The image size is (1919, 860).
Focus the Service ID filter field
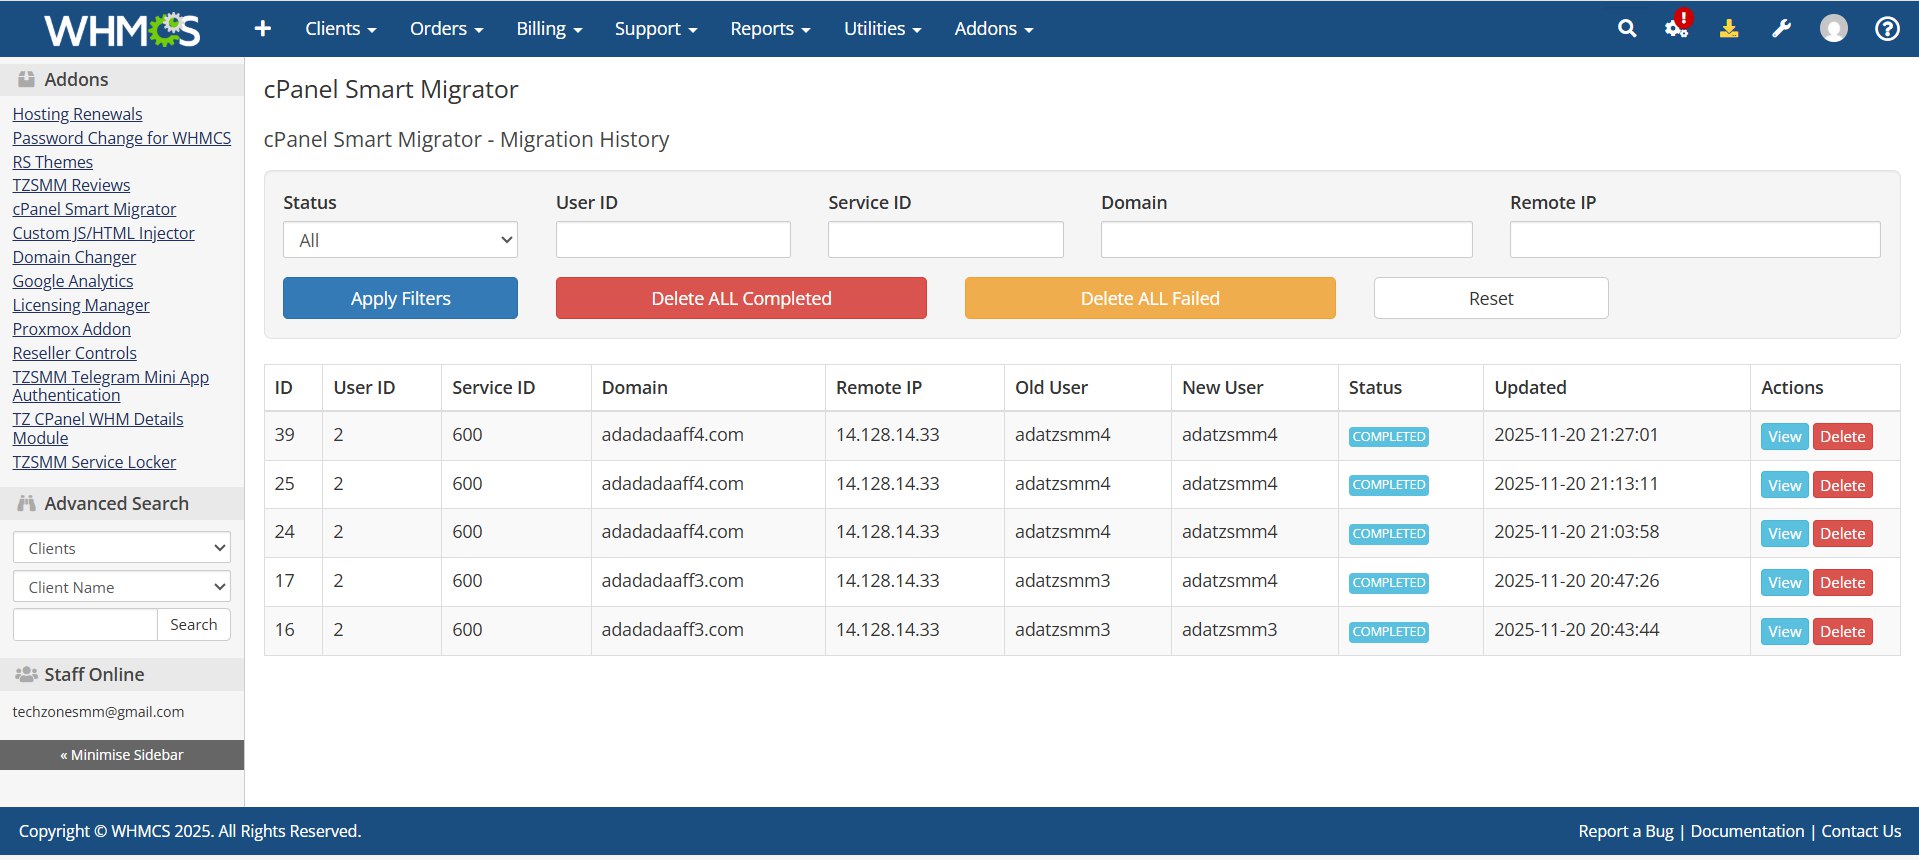(946, 240)
